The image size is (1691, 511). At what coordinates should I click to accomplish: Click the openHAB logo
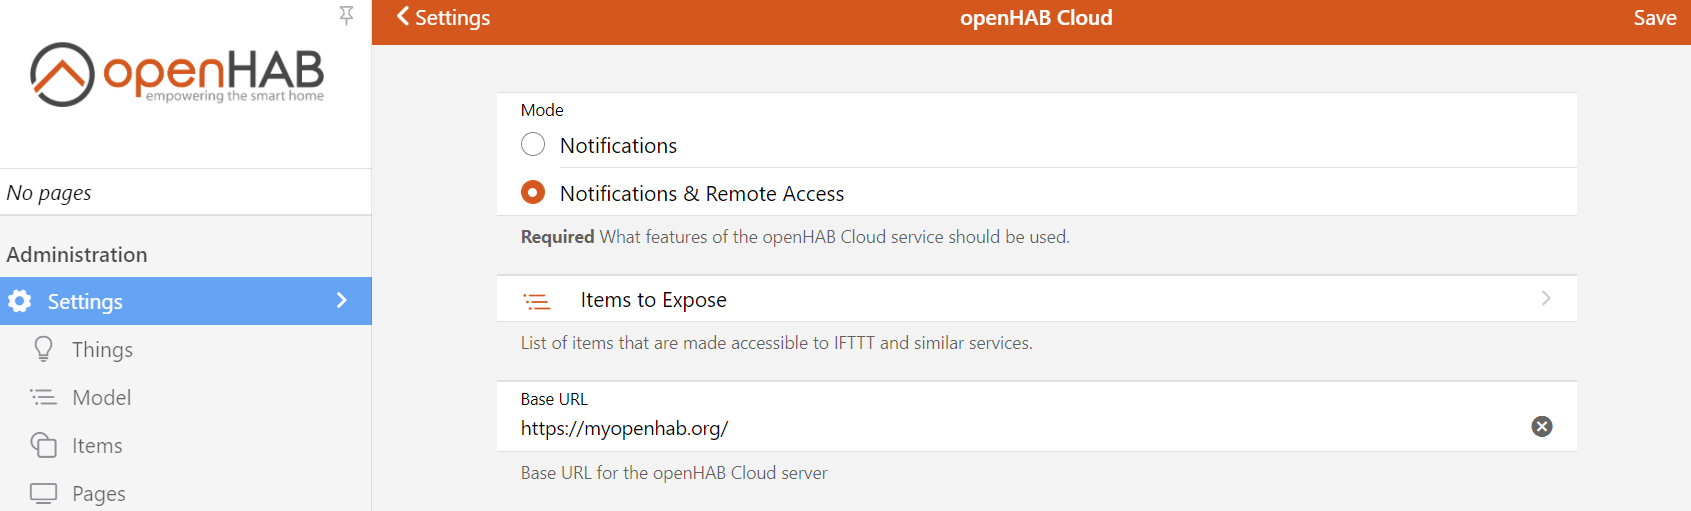177,75
